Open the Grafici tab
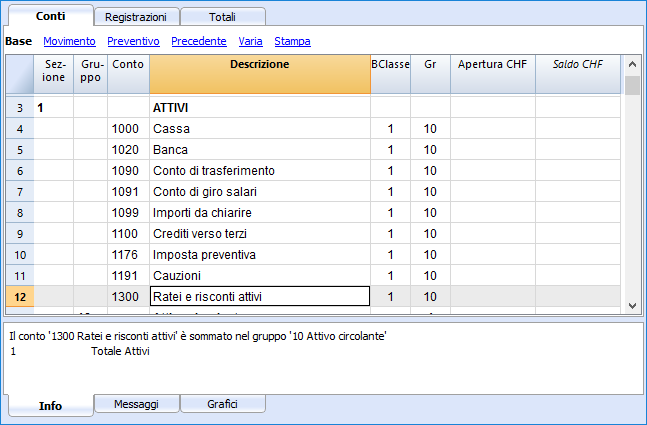647x425 pixels. (222, 404)
